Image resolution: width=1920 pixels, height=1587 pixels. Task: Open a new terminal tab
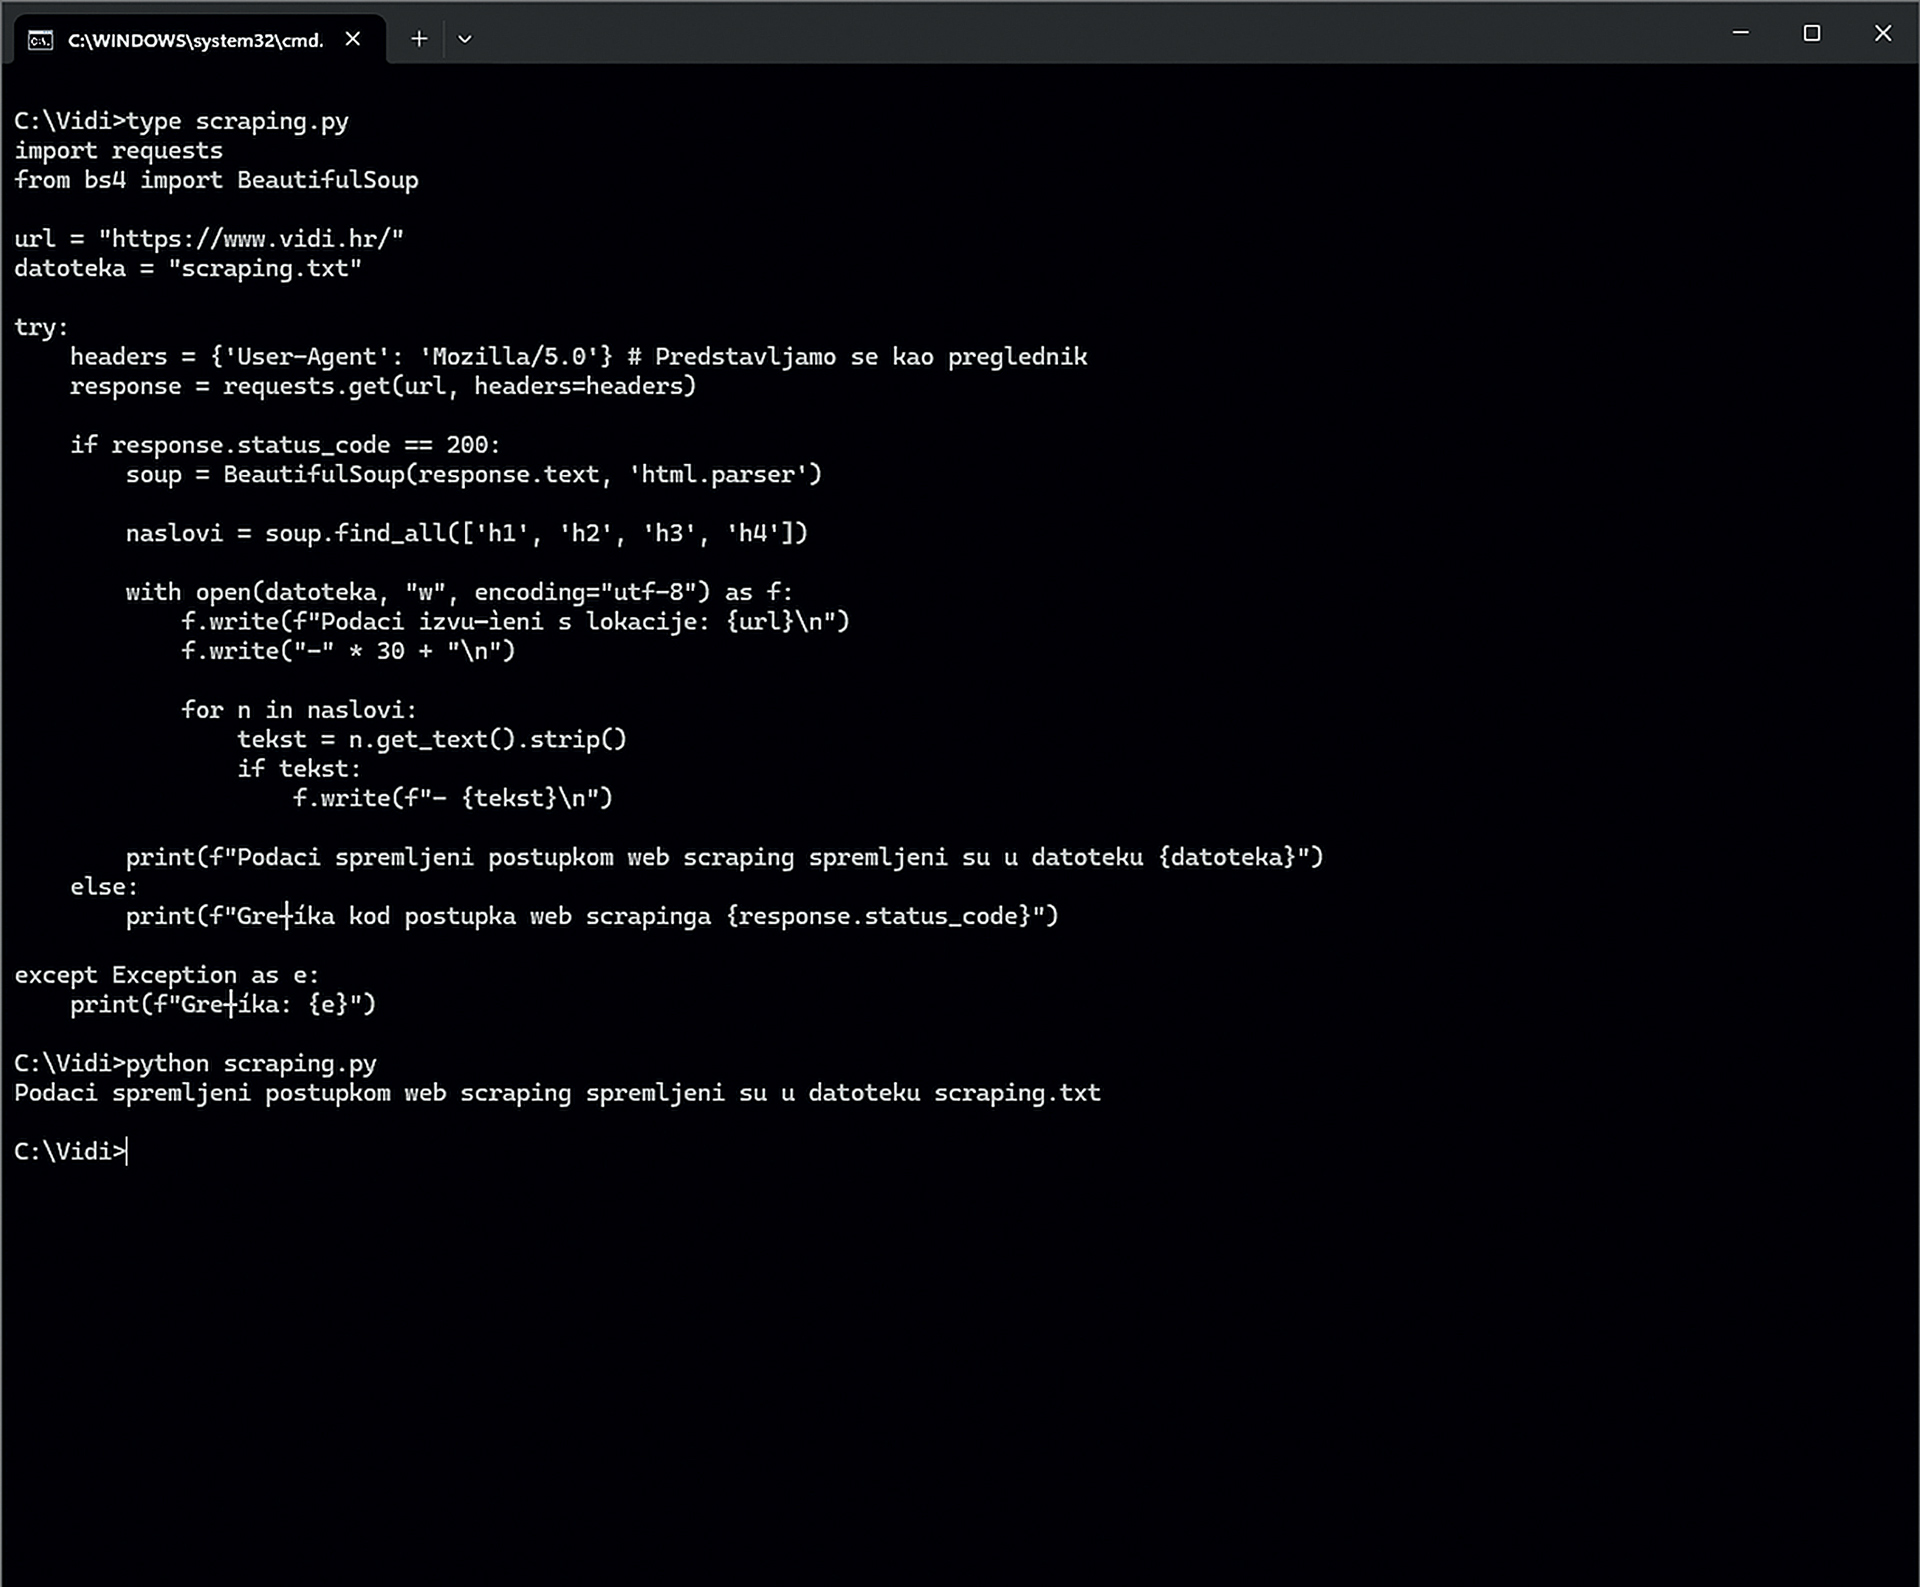(419, 39)
